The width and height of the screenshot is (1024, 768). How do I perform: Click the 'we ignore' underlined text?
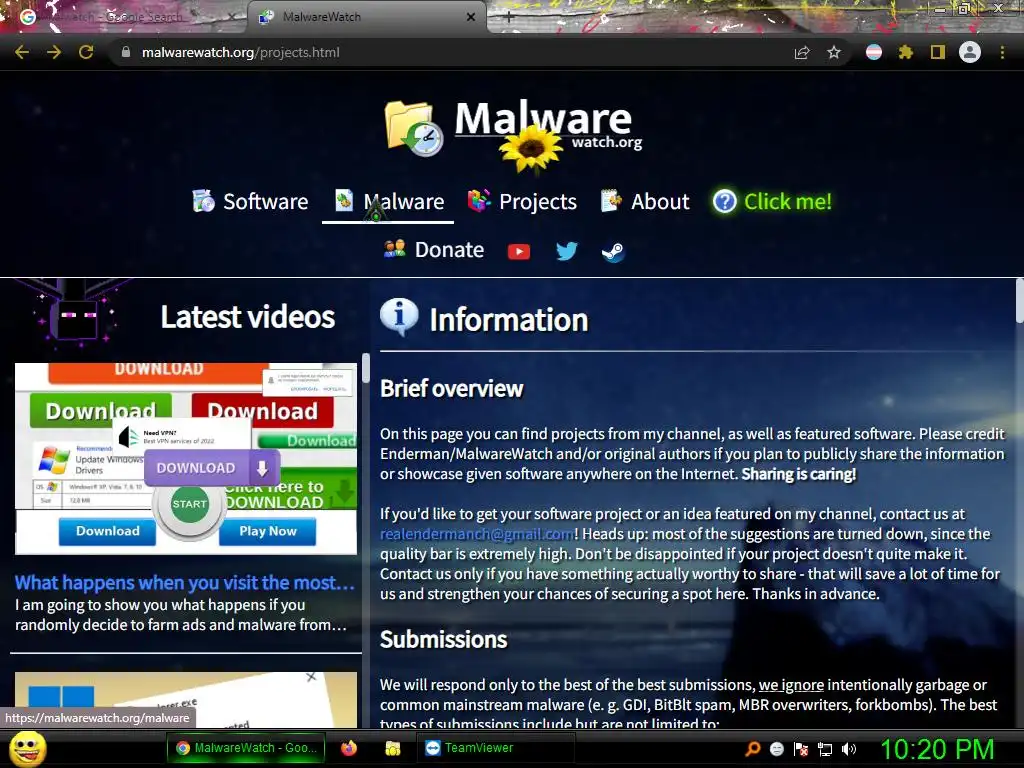[791, 685]
